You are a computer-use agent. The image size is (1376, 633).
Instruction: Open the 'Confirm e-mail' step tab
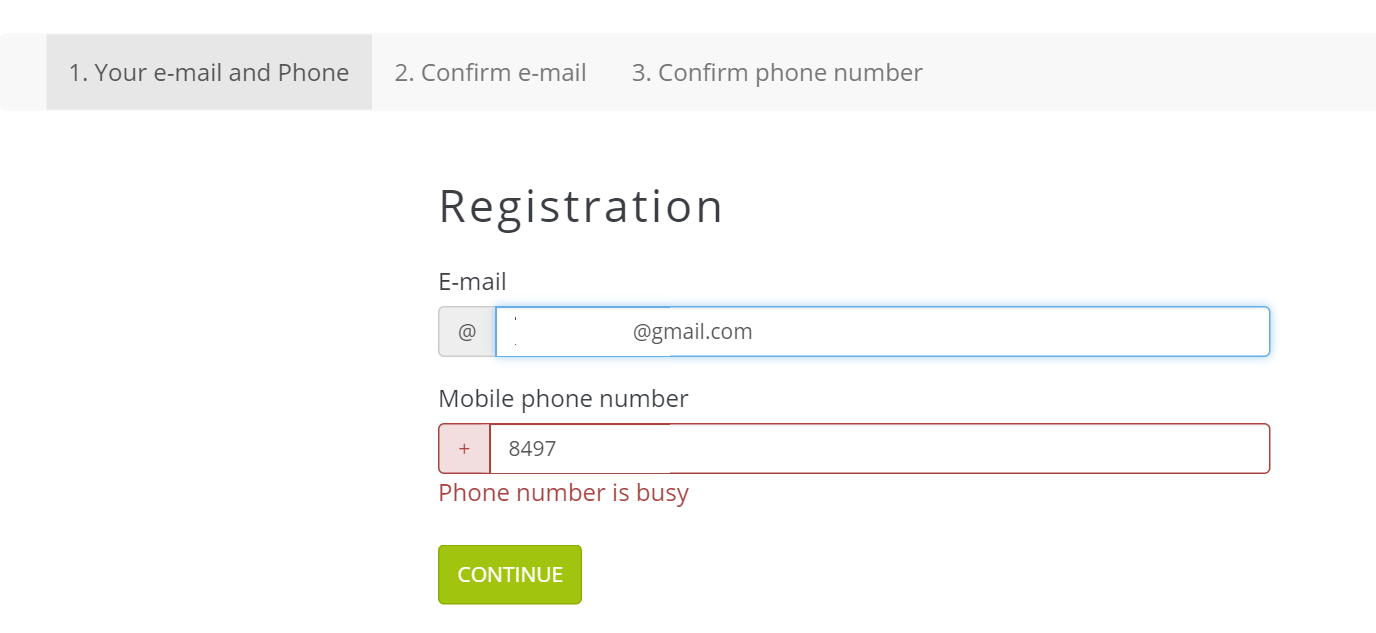tap(490, 73)
